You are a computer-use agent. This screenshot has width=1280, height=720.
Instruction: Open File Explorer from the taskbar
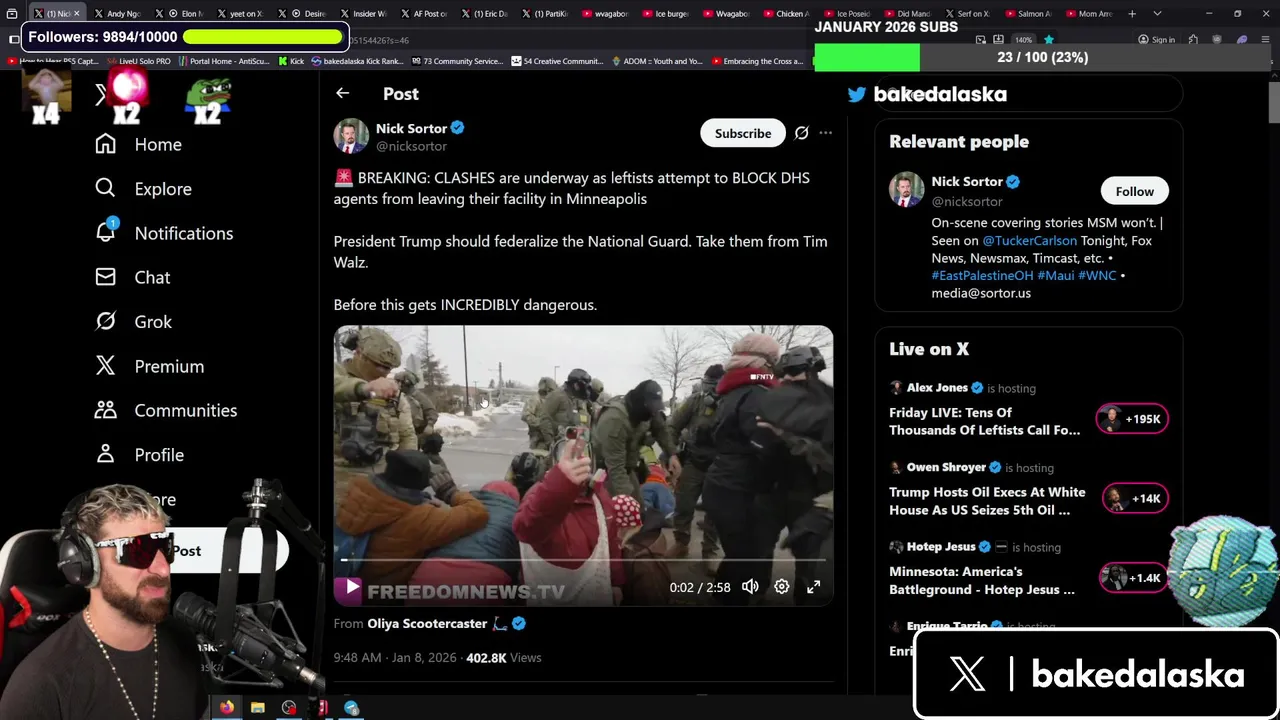(258, 708)
